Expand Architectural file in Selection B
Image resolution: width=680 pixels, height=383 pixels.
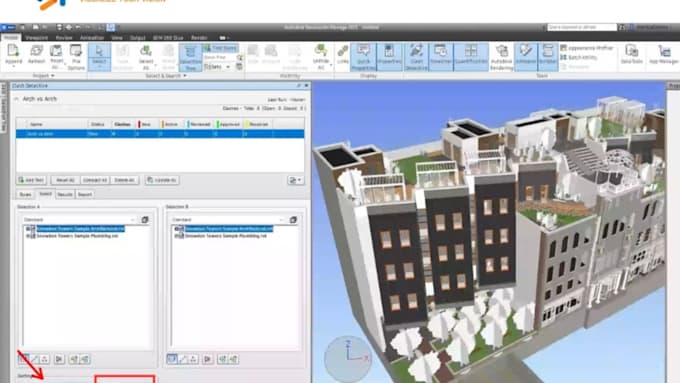(x=176, y=229)
